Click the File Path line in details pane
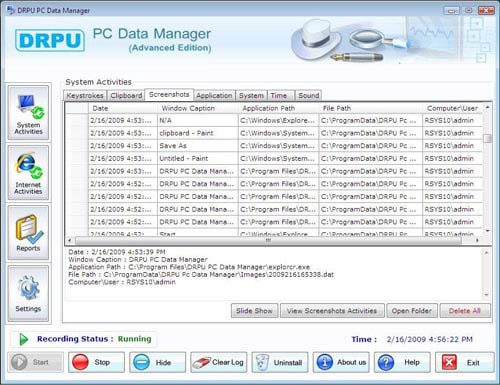 pos(201,275)
